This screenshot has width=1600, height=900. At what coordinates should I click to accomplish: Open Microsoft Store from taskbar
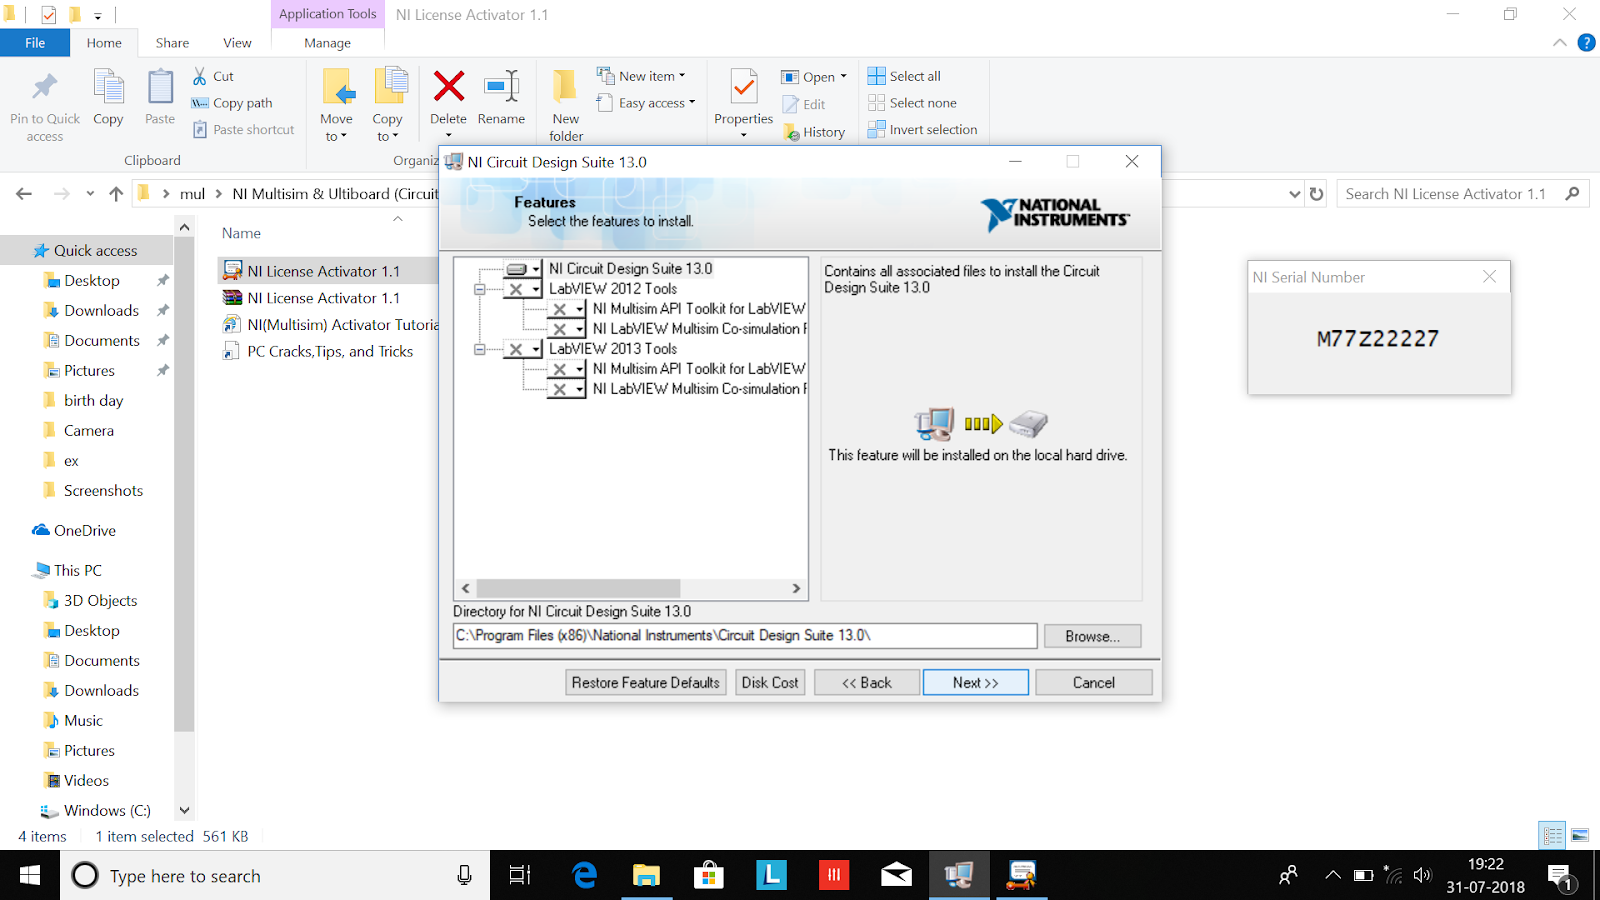(x=708, y=876)
